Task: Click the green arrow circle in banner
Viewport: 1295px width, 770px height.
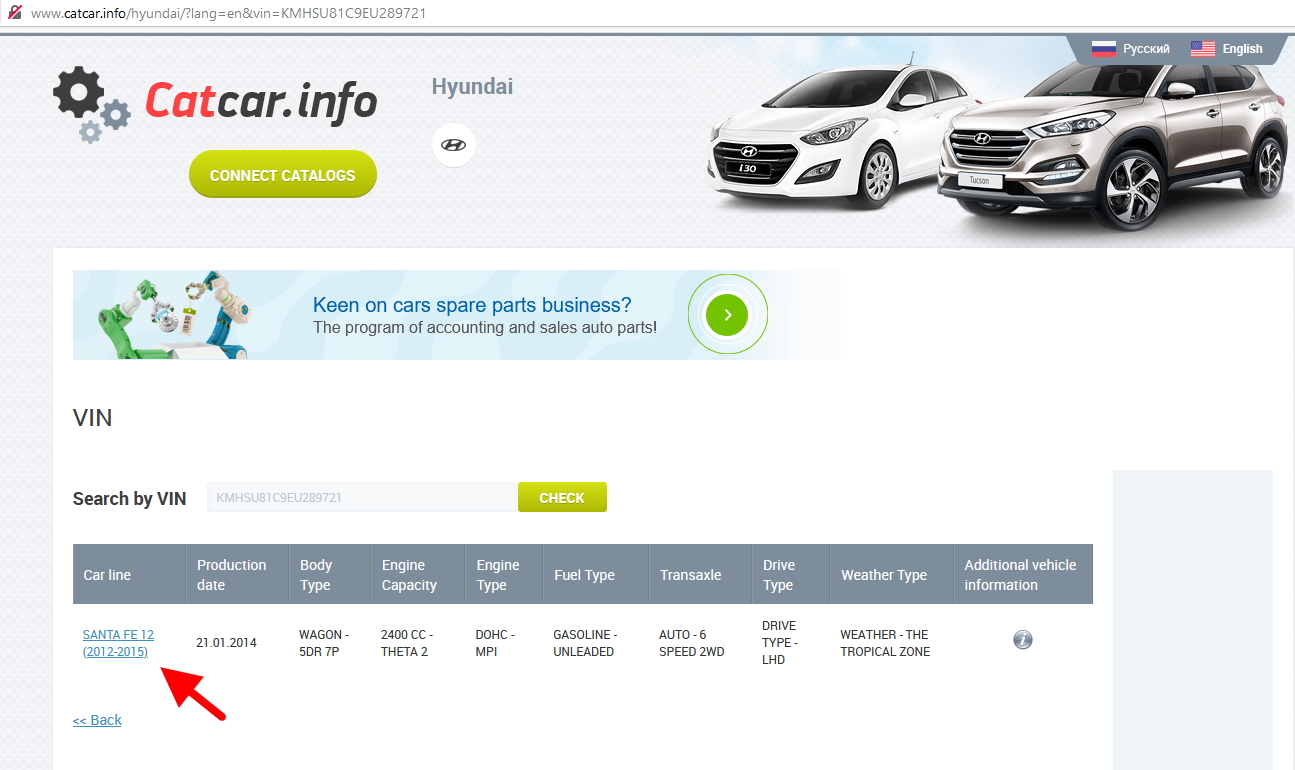Action: [727, 315]
